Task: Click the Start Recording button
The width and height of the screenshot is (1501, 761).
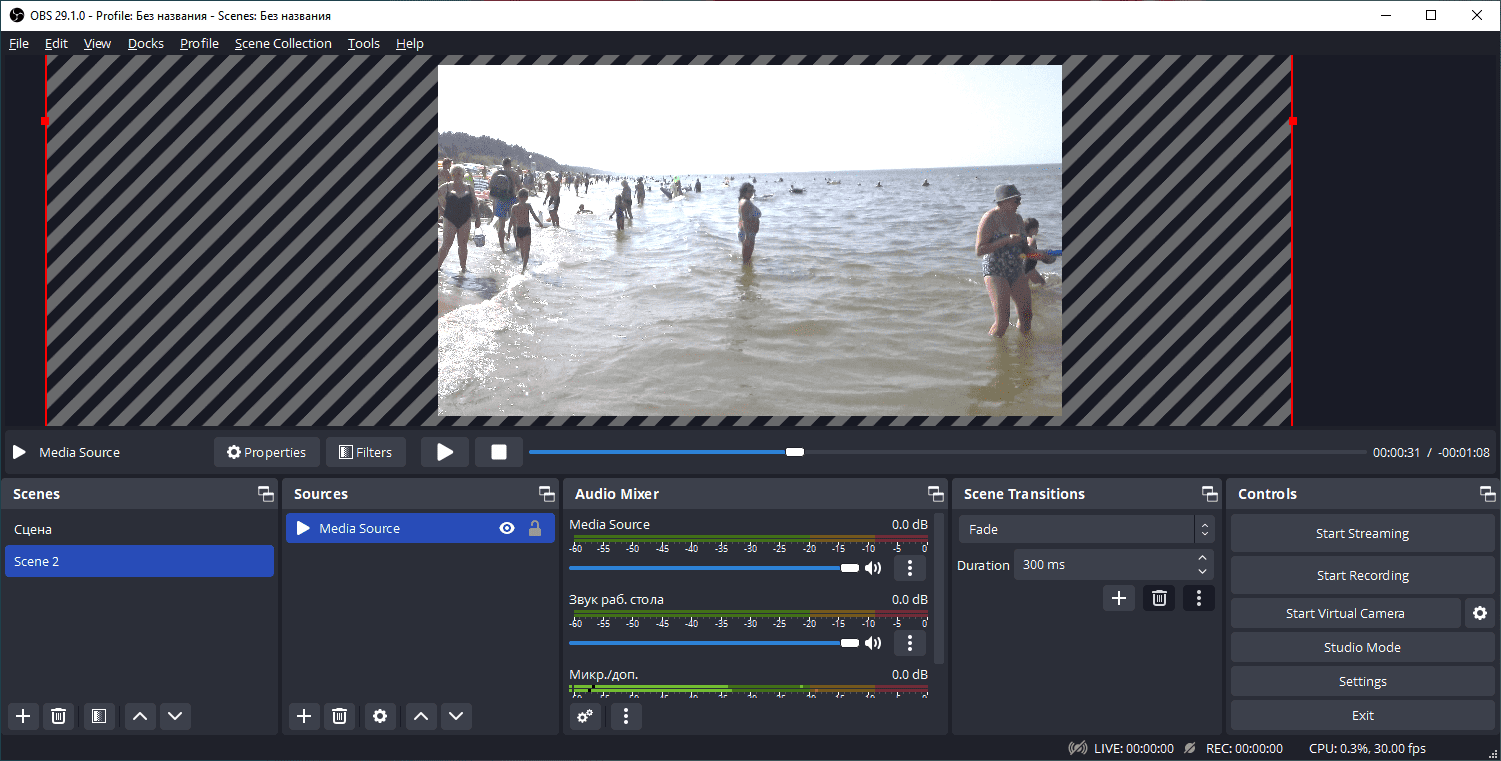Action: 1362,575
